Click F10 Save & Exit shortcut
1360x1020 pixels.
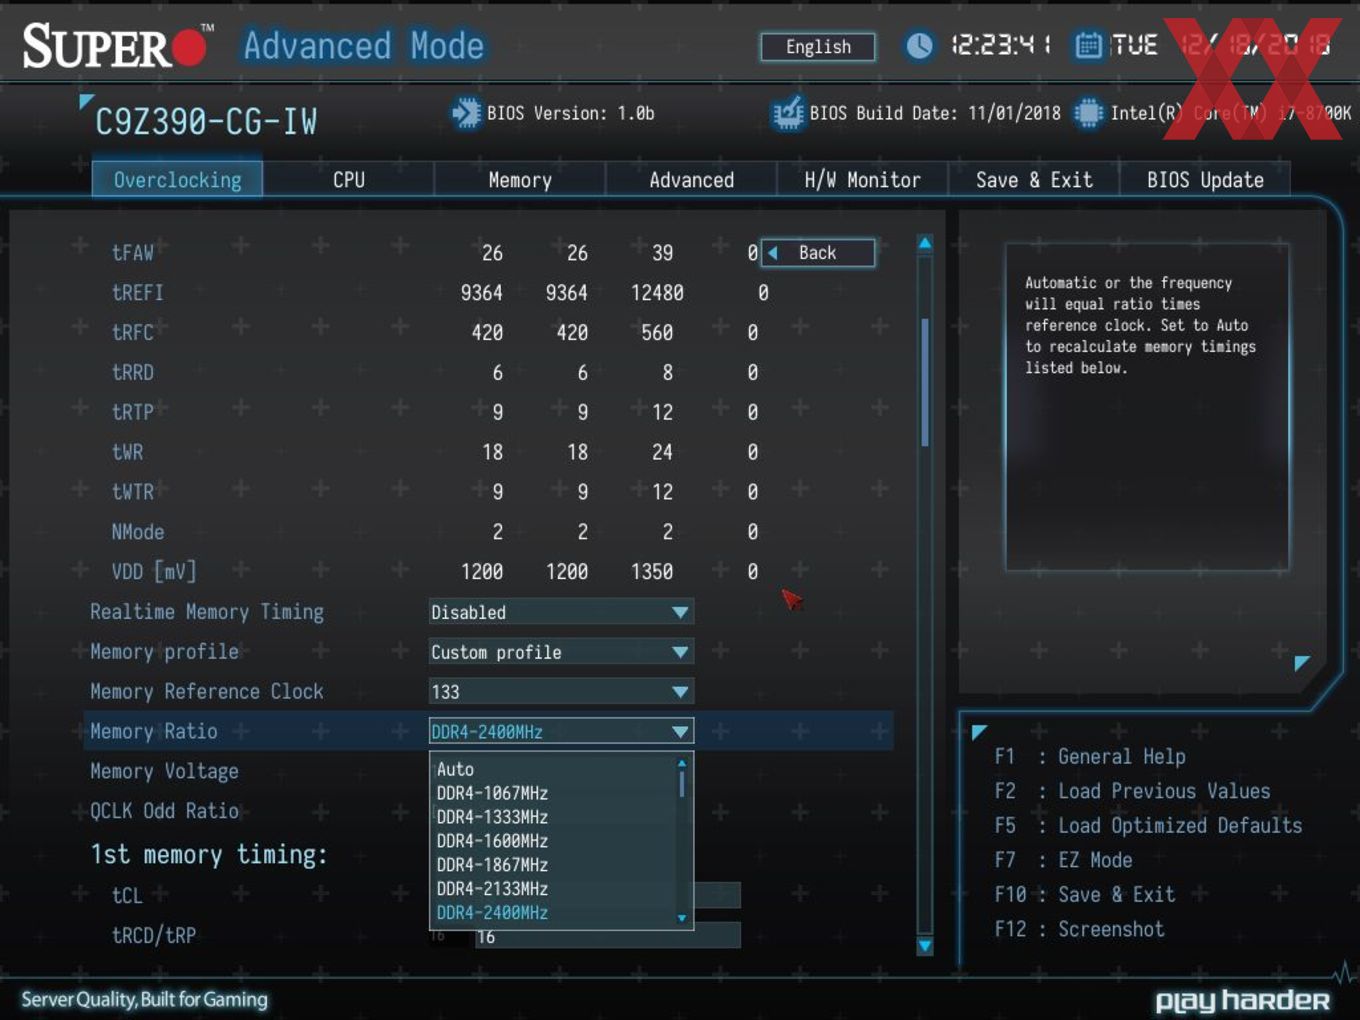tap(1085, 895)
